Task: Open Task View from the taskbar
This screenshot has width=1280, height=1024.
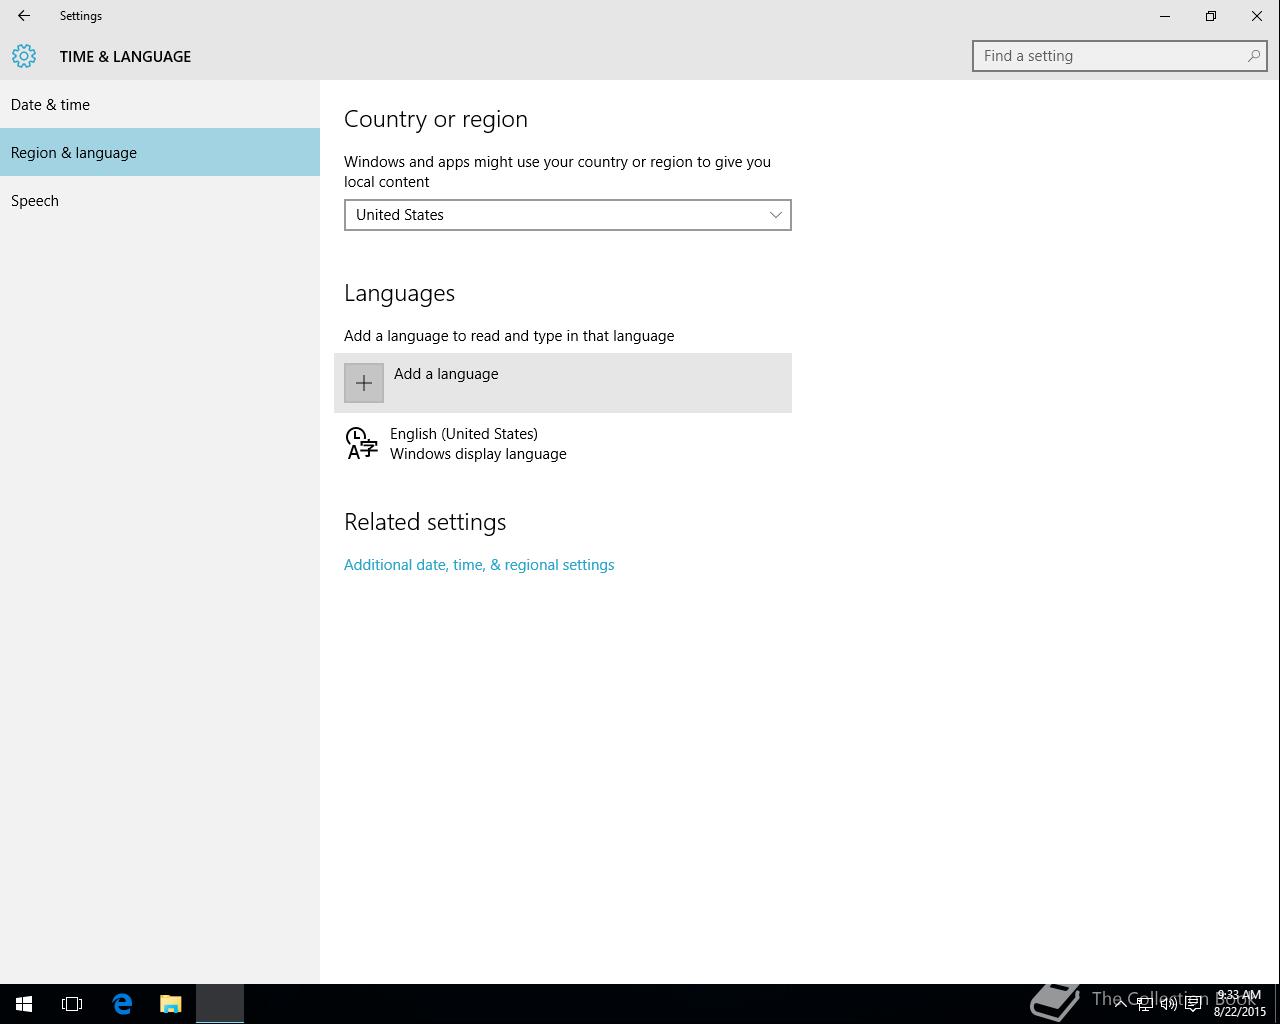Action: 72,1004
